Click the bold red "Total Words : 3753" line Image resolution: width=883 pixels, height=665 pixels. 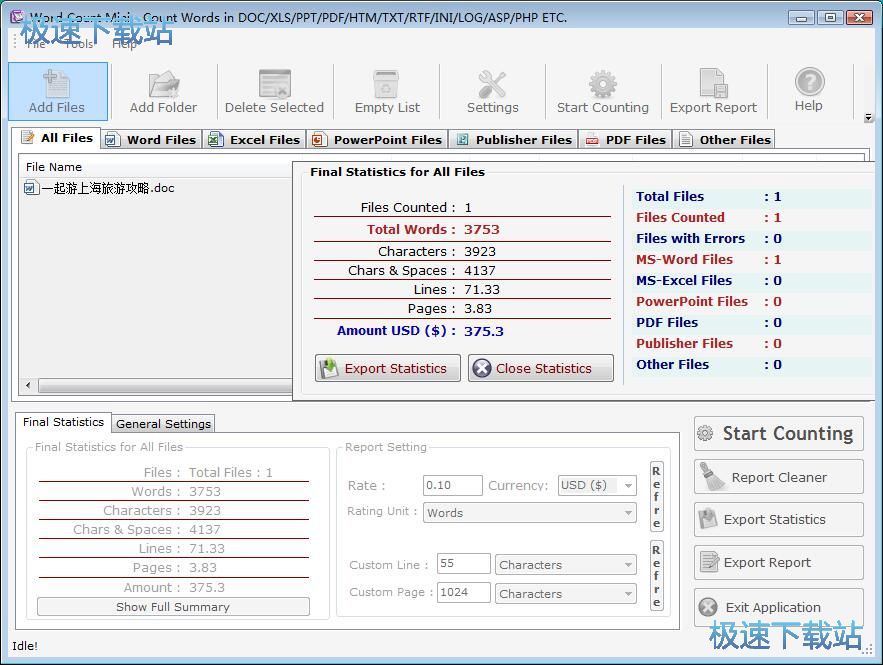pos(433,229)
